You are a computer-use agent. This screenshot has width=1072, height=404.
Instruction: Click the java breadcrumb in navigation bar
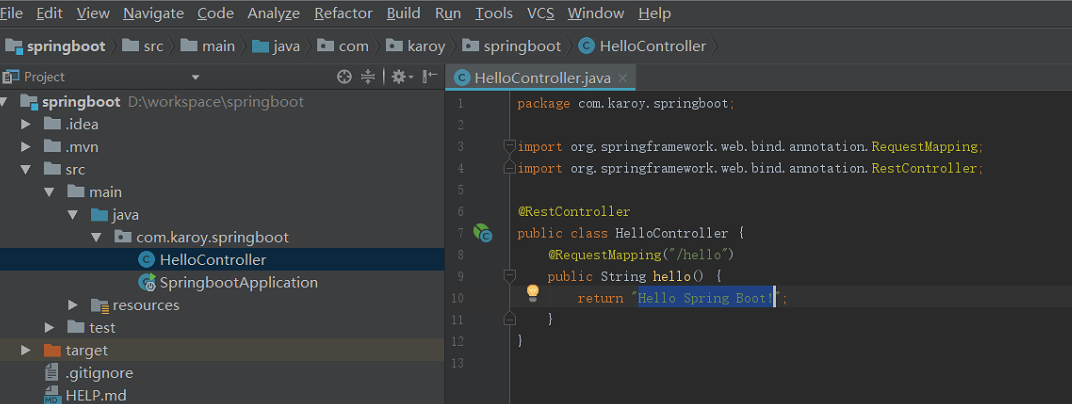[x=276, y=46]
